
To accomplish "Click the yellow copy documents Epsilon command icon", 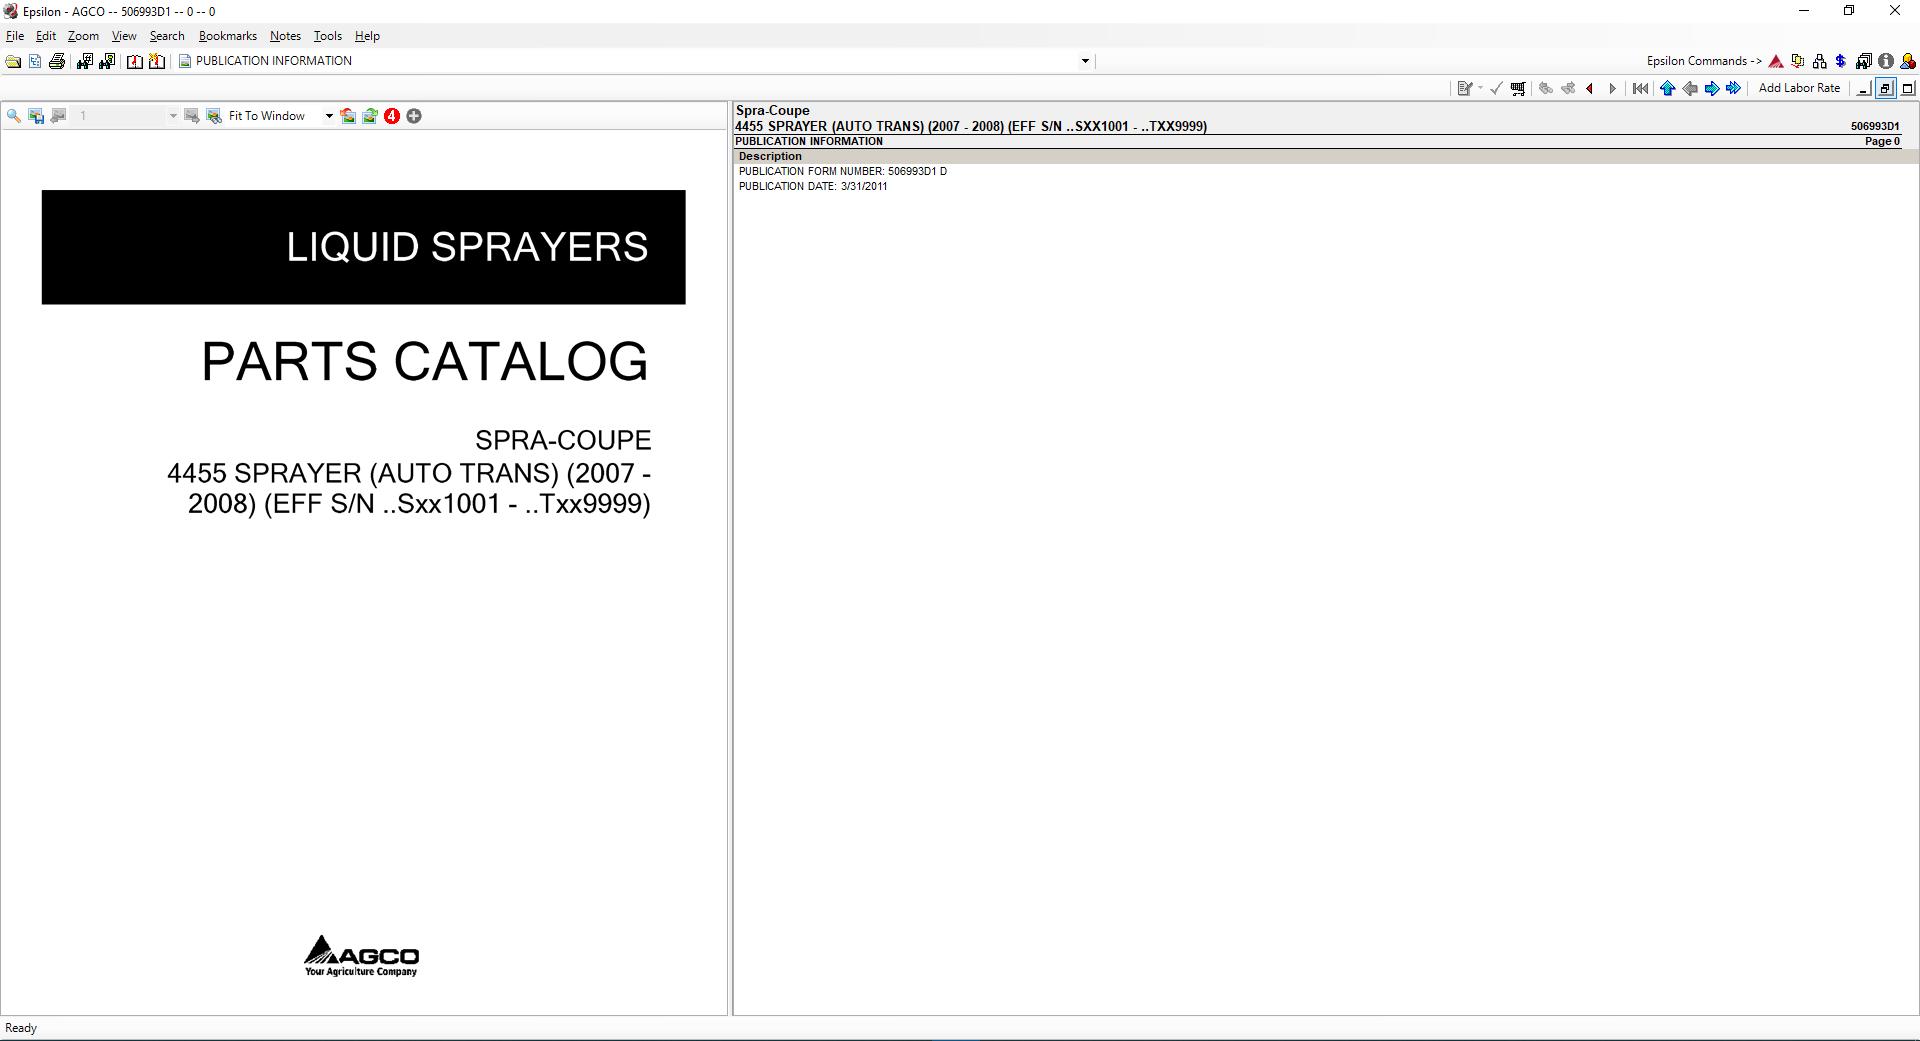I will (x=1798, y=61).
